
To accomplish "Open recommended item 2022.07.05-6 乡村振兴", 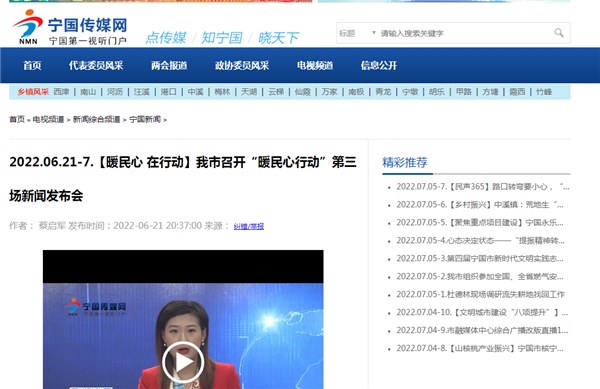I will click(x=480, y=205).
